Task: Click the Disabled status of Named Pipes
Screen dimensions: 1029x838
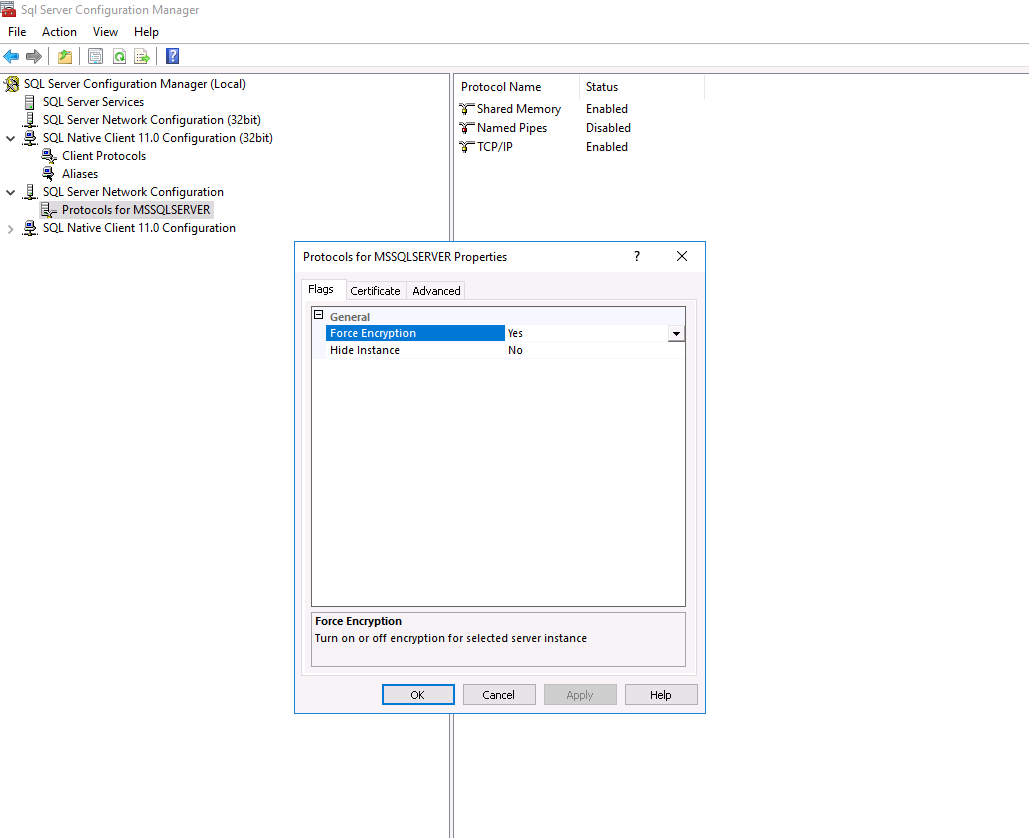Action: point(608,128)
